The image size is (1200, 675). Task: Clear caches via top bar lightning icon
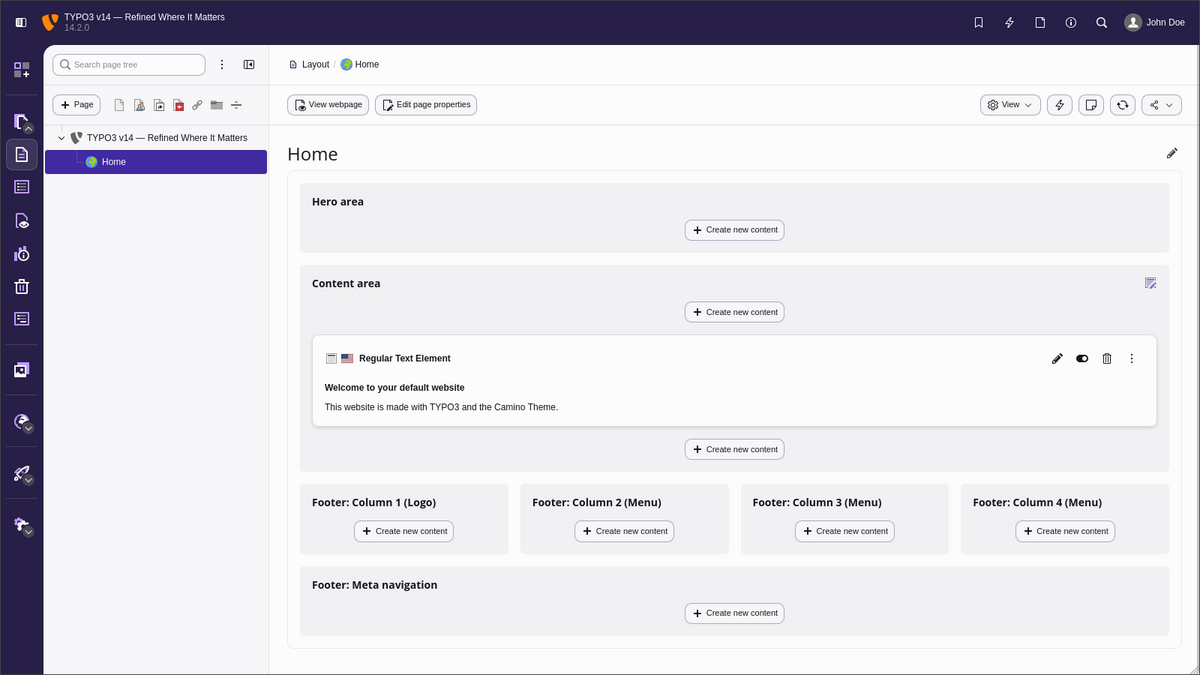coord(1009,22)
